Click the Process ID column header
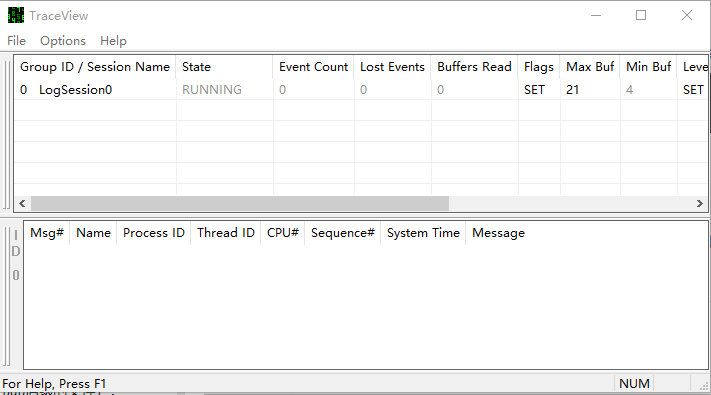 [x=154, y=233]
